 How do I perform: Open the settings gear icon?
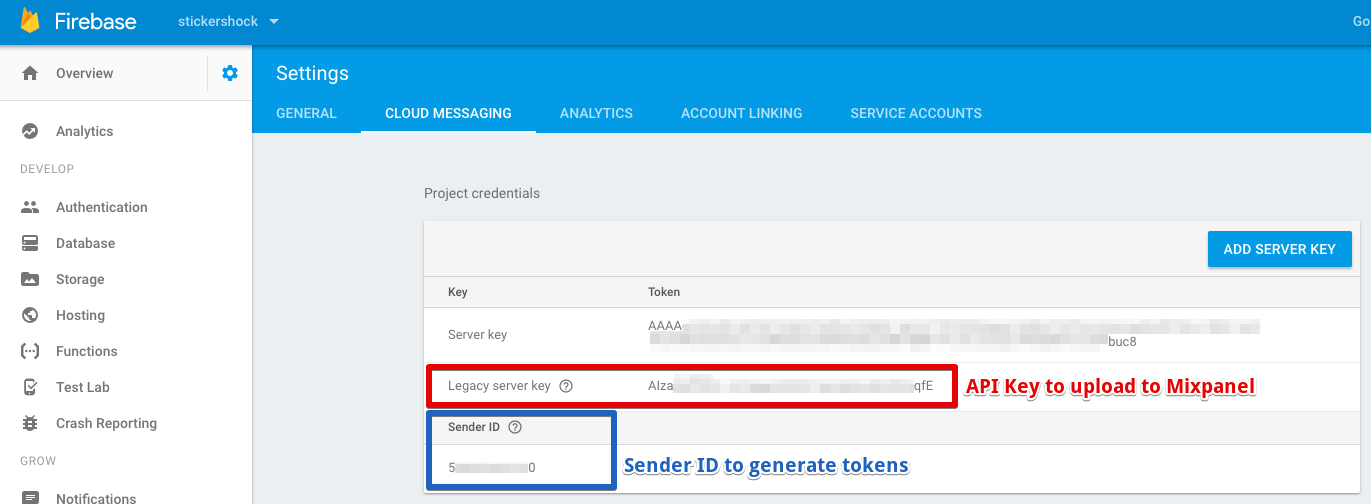(230, 73)
